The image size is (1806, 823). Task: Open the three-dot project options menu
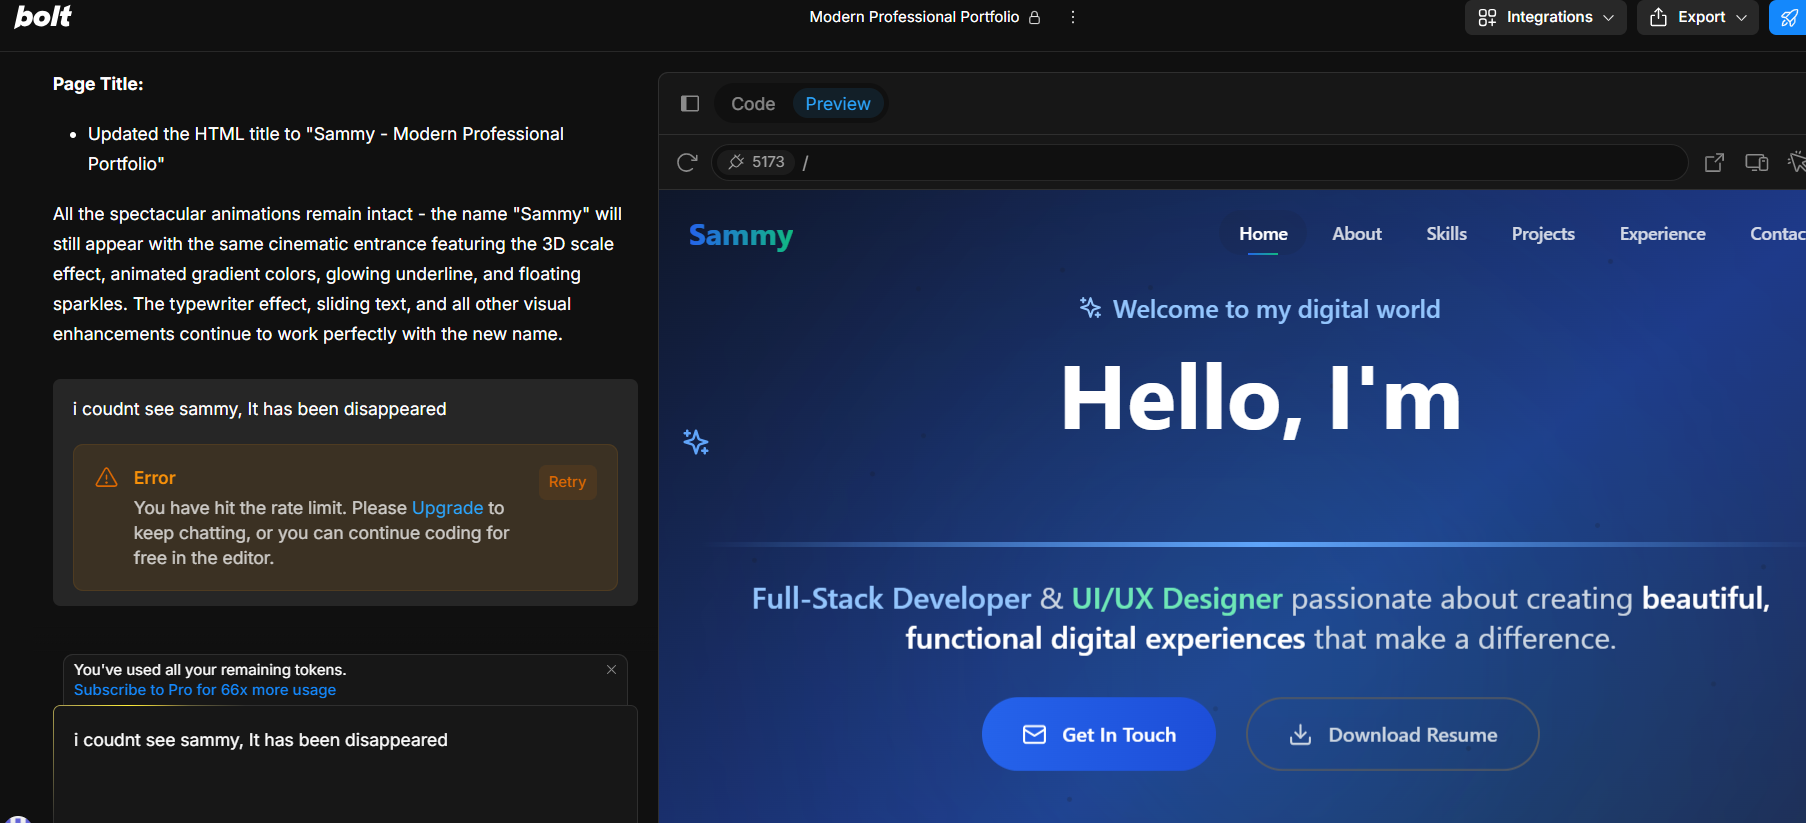[1072, 17]
